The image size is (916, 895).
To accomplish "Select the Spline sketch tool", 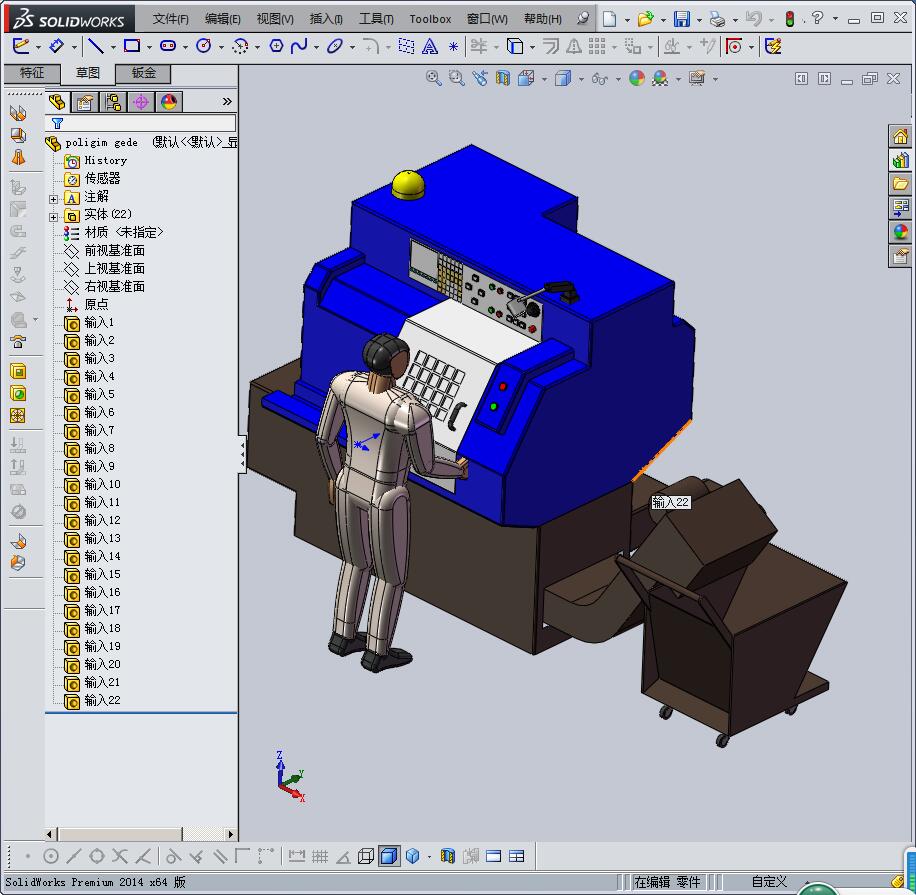I will coord(301,46).
